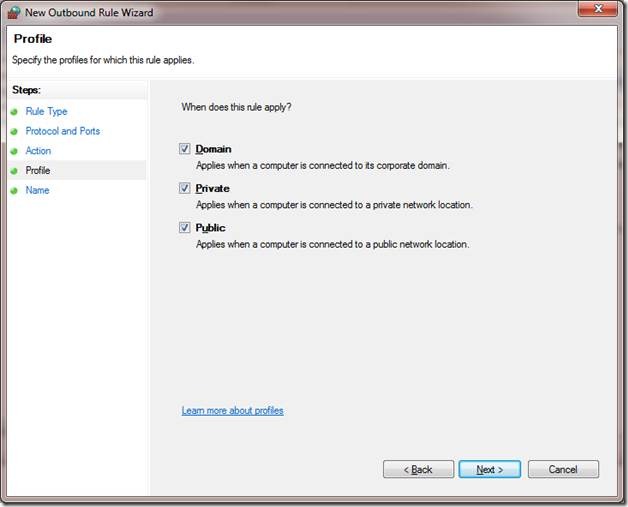Go to the Rule Type step
This screenshot has height=507, width=628.
[x=46, y=112]
